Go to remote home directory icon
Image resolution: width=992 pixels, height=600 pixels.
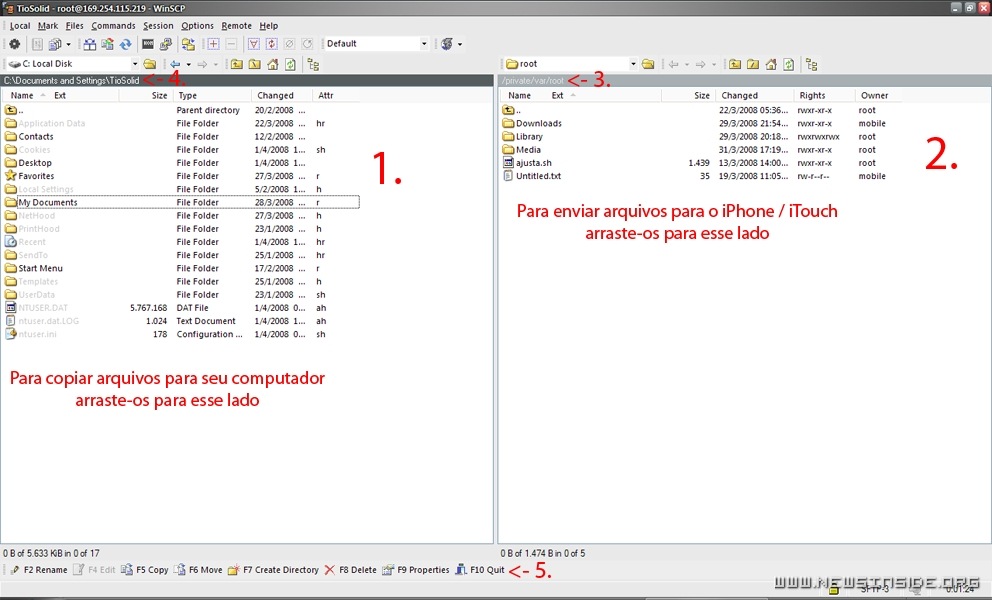[x=771, y=64]
